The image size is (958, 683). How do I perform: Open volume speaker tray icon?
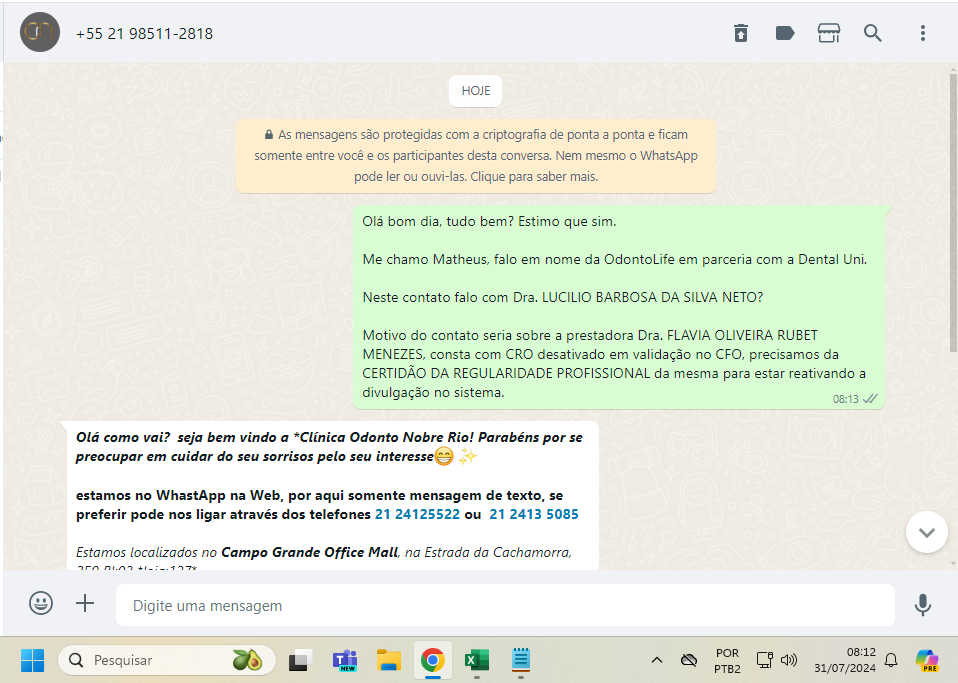789,660
